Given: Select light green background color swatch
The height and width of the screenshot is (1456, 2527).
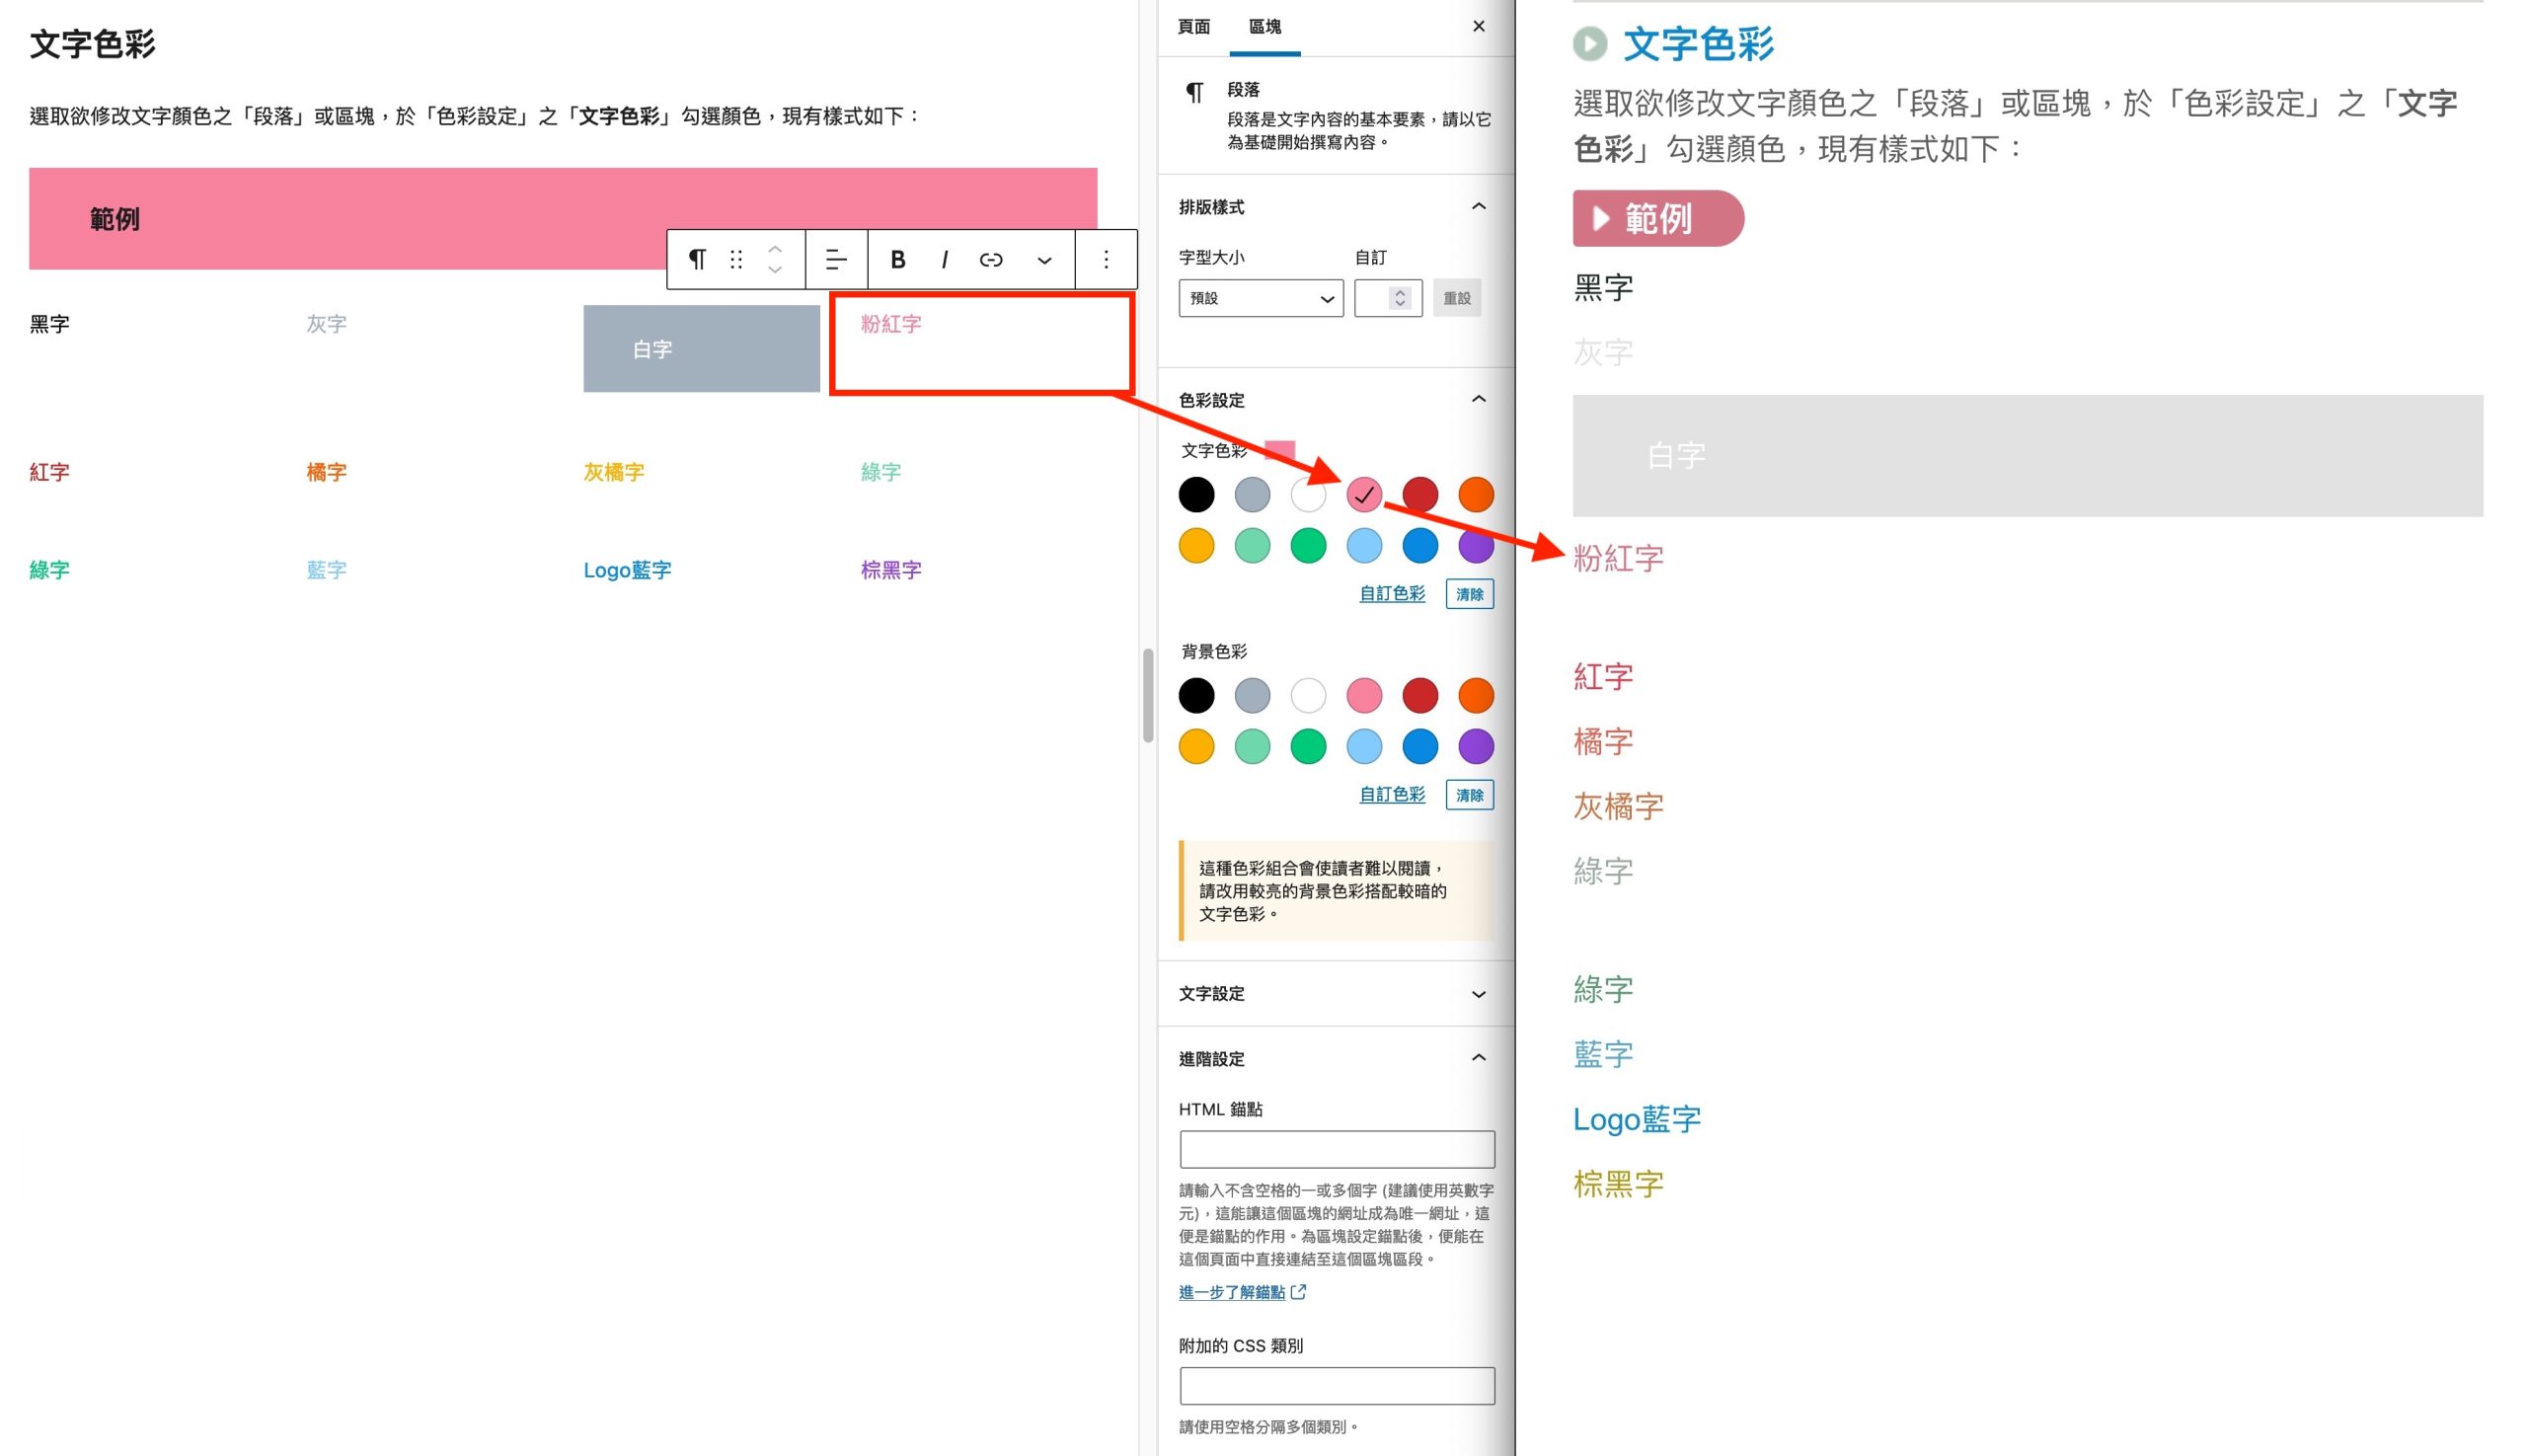Looking at the screenshot, I should pos(1252,746).
